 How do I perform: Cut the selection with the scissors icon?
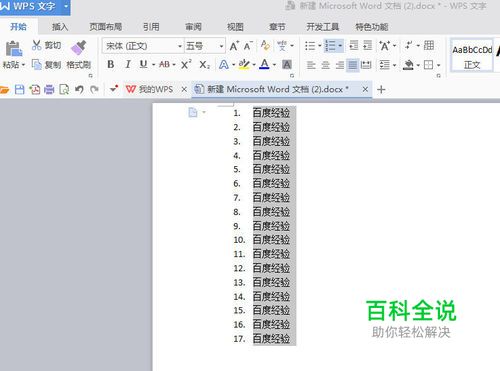pyautogui.click(x=36, y=45)
